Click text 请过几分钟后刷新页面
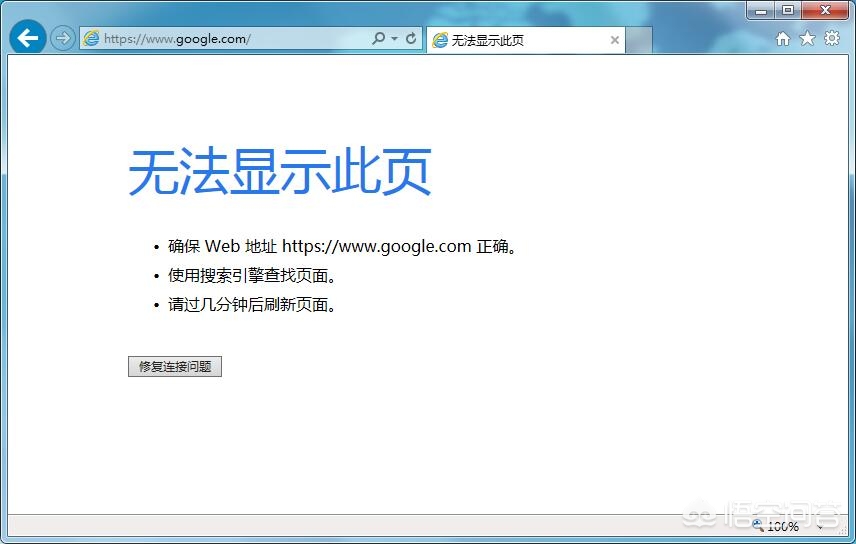Screen dimensions: 856x544 [251, 304]
